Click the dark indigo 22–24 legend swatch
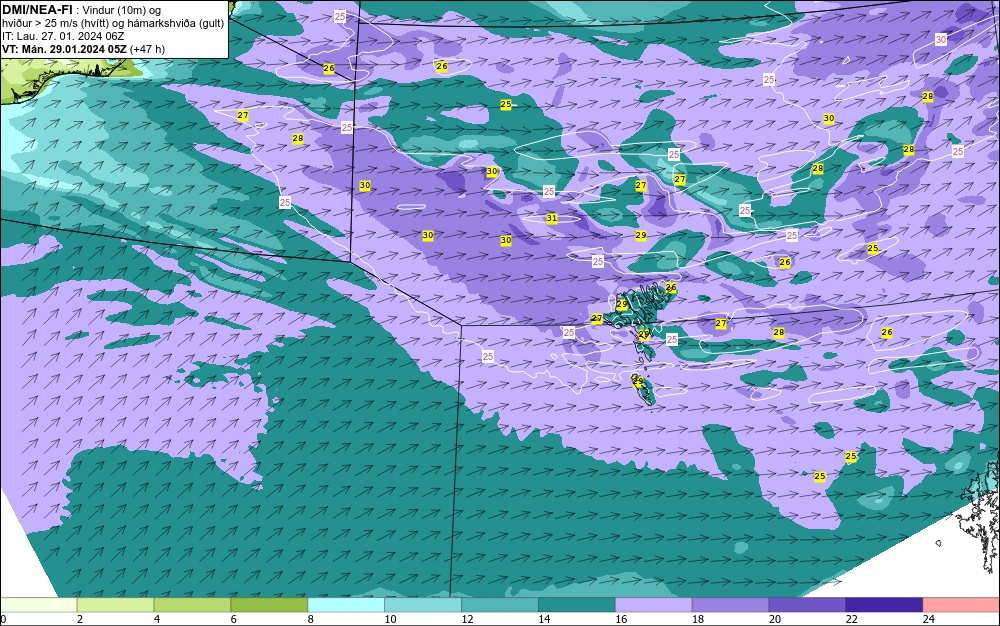The height and width of the screenshot is (626, 1000). (x=885, y=605)
